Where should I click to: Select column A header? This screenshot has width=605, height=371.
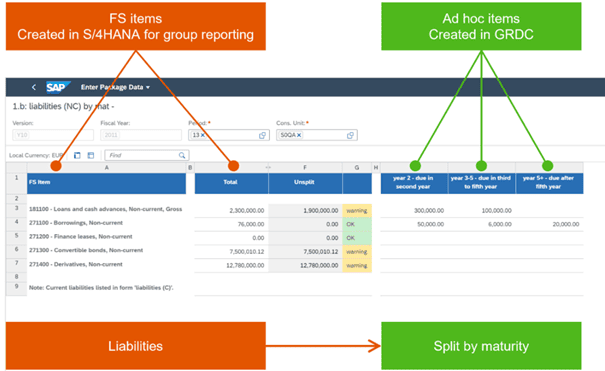tap(106, 167)
